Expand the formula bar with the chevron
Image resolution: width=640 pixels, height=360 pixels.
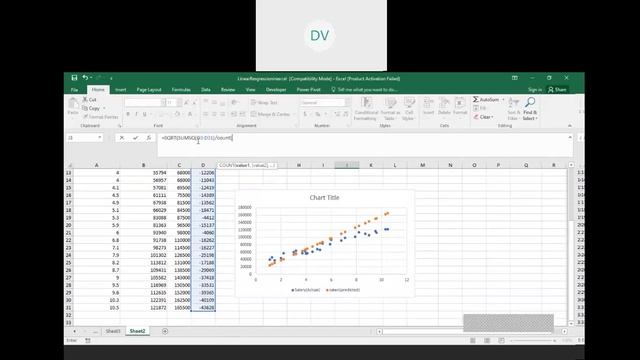[x=570, y=138]
